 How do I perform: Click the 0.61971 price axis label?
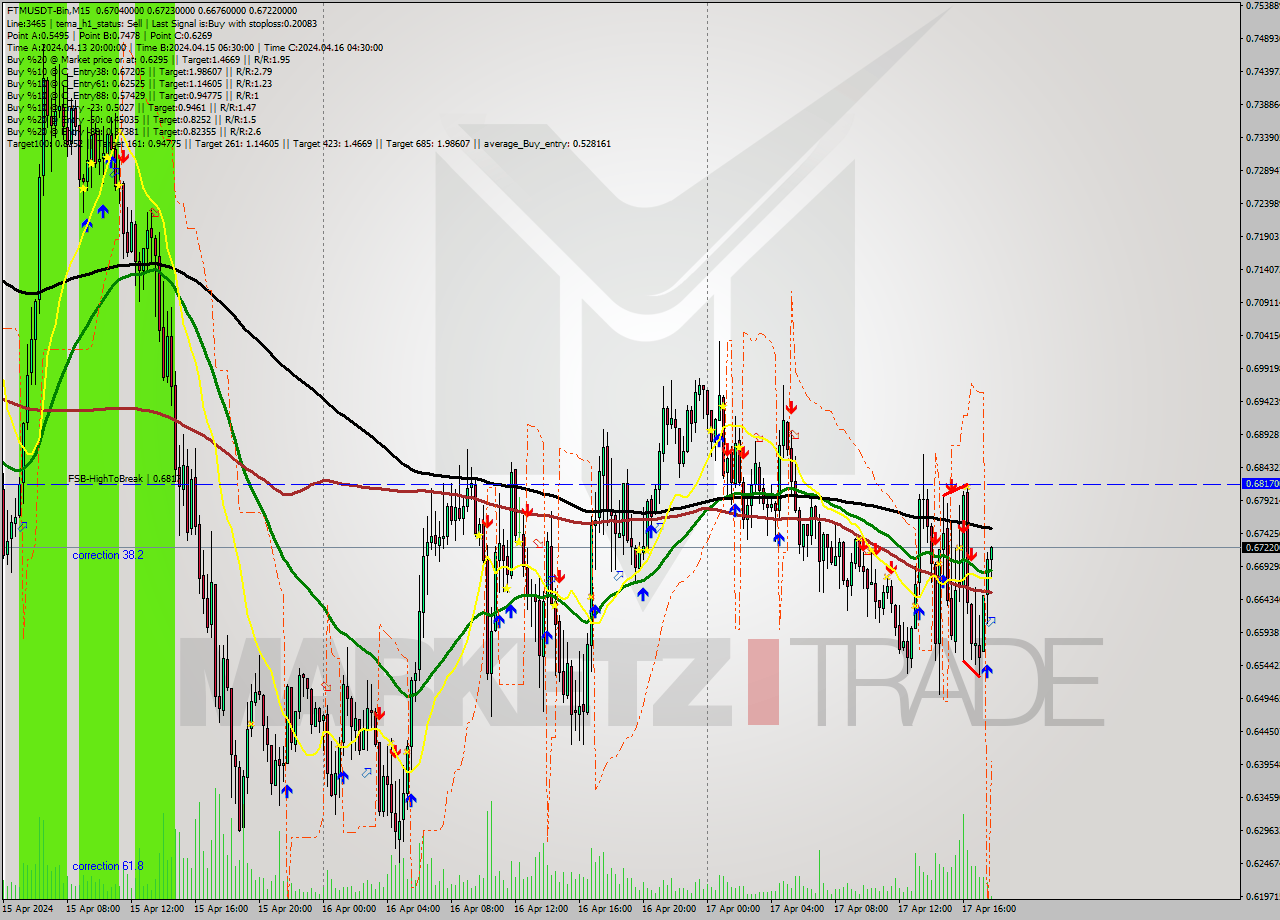coord(1262,896)
